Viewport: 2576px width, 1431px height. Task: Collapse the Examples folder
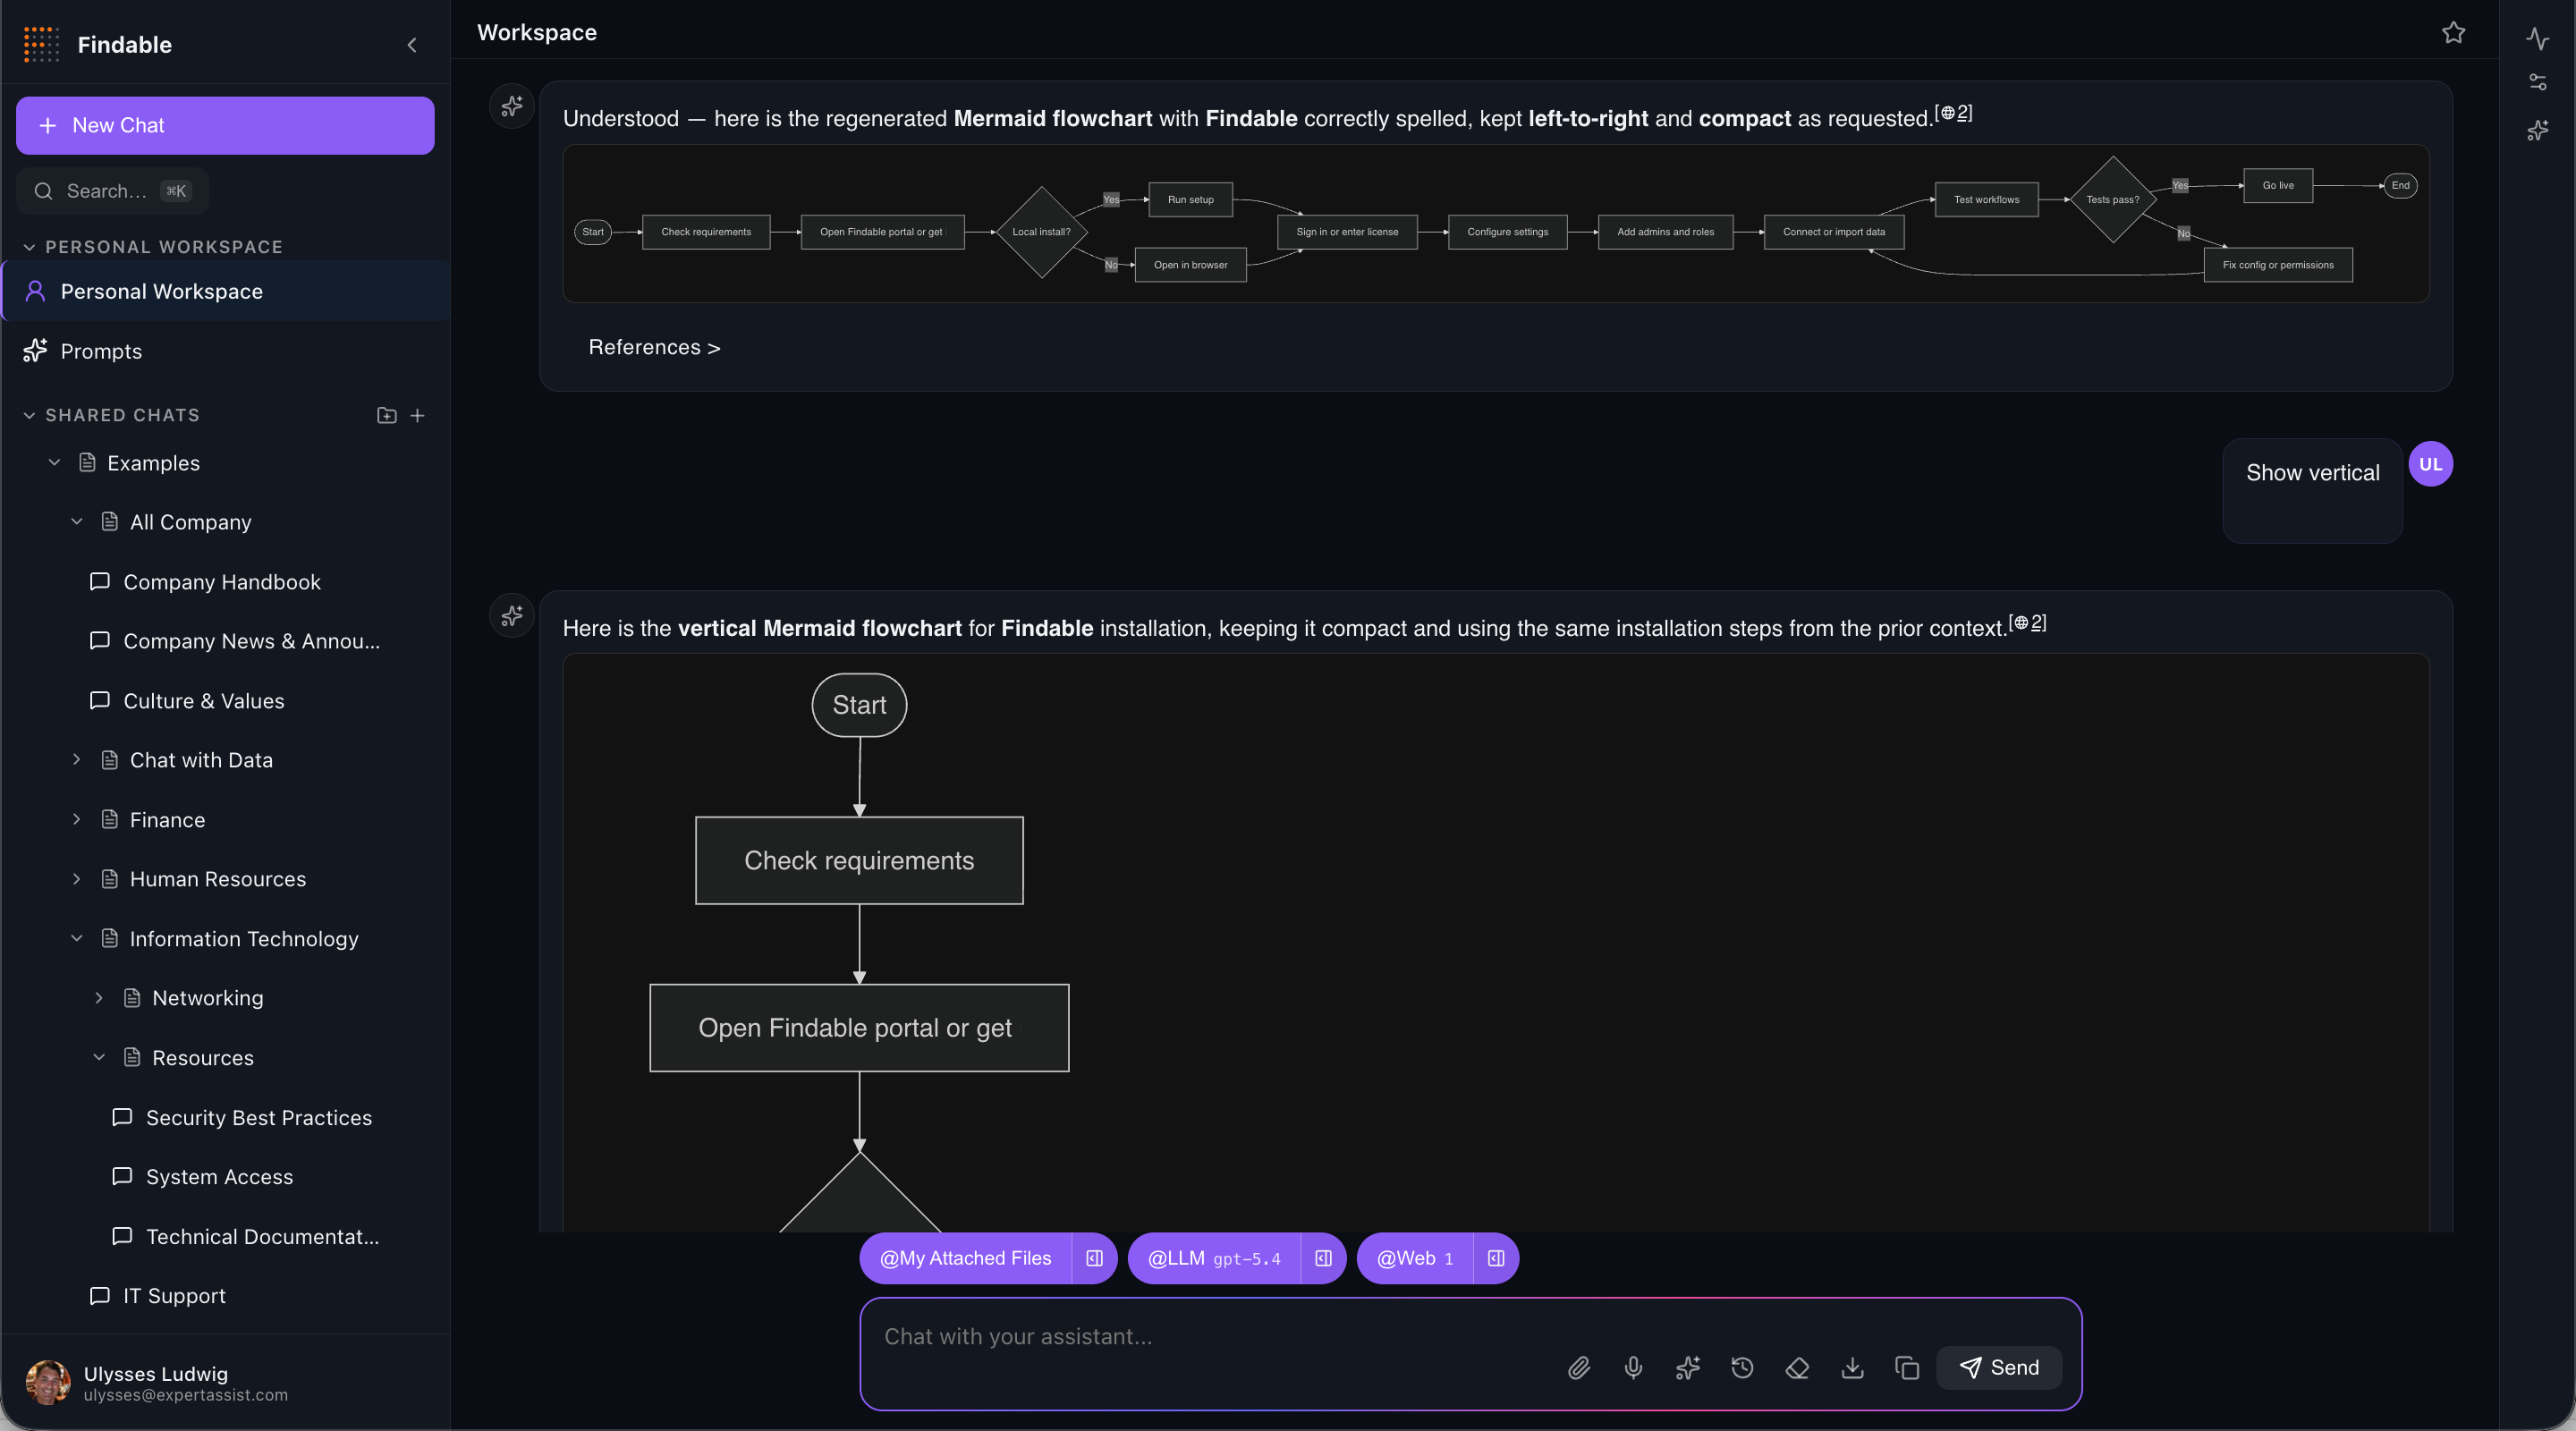click(54, 463)
